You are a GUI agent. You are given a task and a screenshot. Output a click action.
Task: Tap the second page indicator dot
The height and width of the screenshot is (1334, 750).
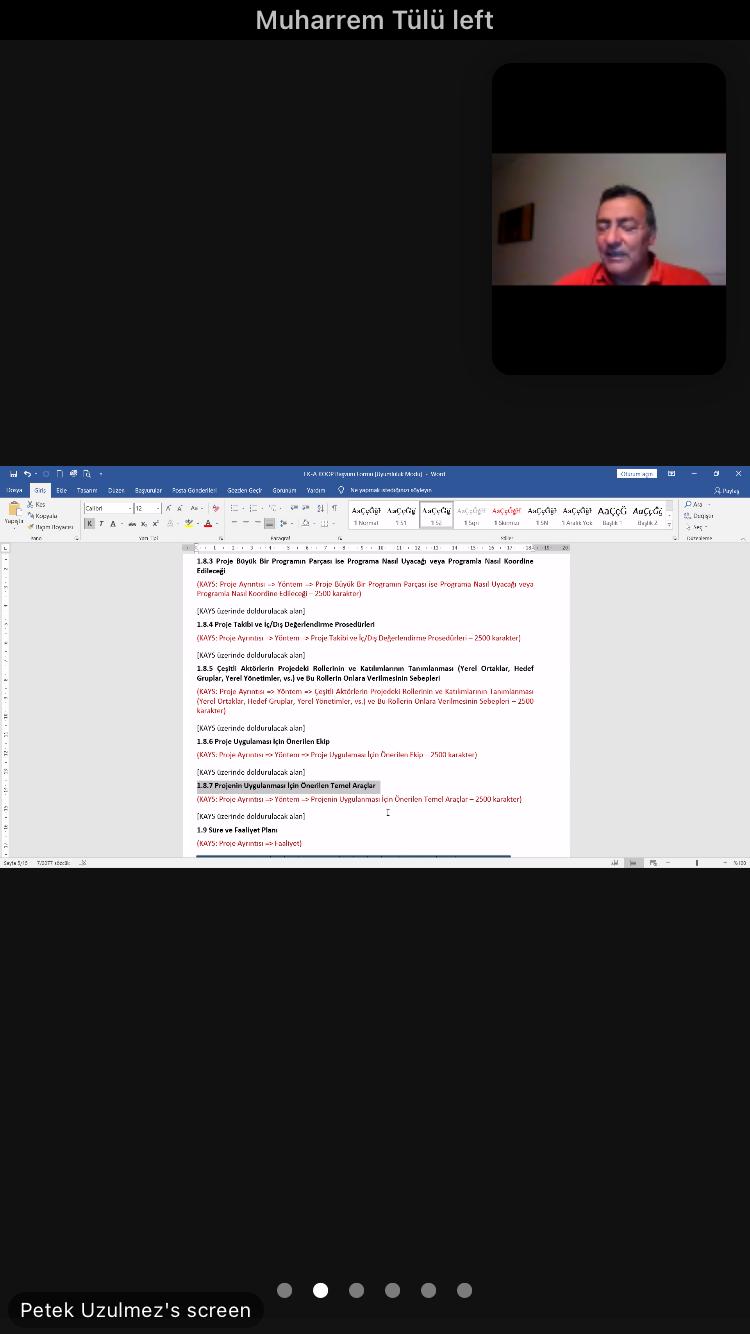[320, 1290]
